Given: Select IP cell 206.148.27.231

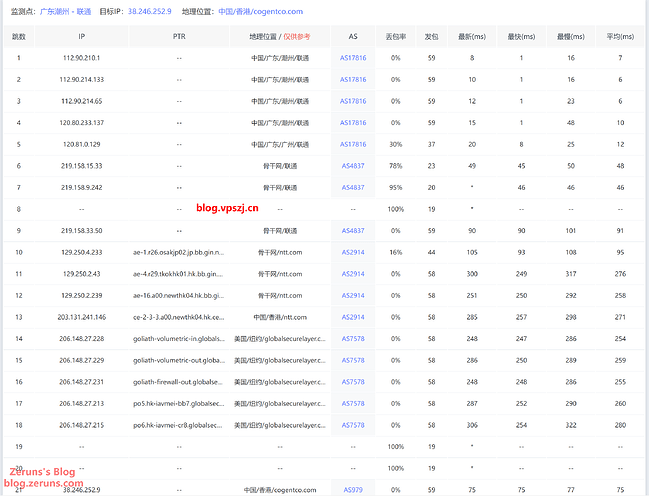Looking at the screenshot, I should tap(82, 382).
